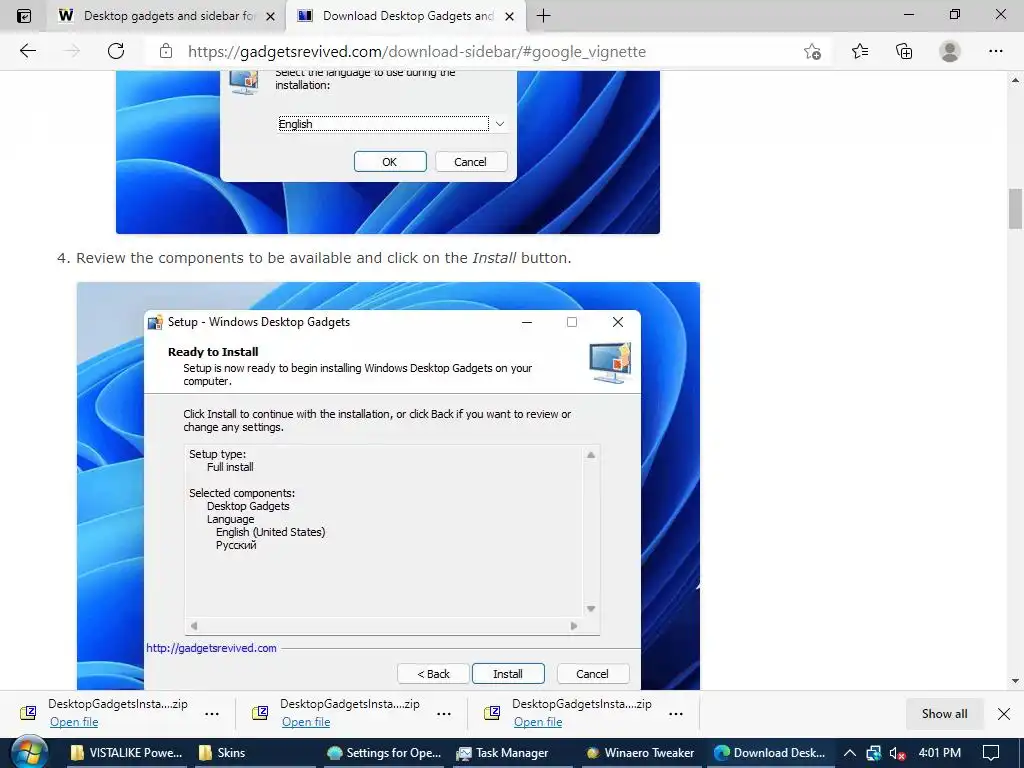Image resolution: width=1024 pixels, height=768 pixels.
Task: Open the third downloaded zip file link
Action: [537, 722]
